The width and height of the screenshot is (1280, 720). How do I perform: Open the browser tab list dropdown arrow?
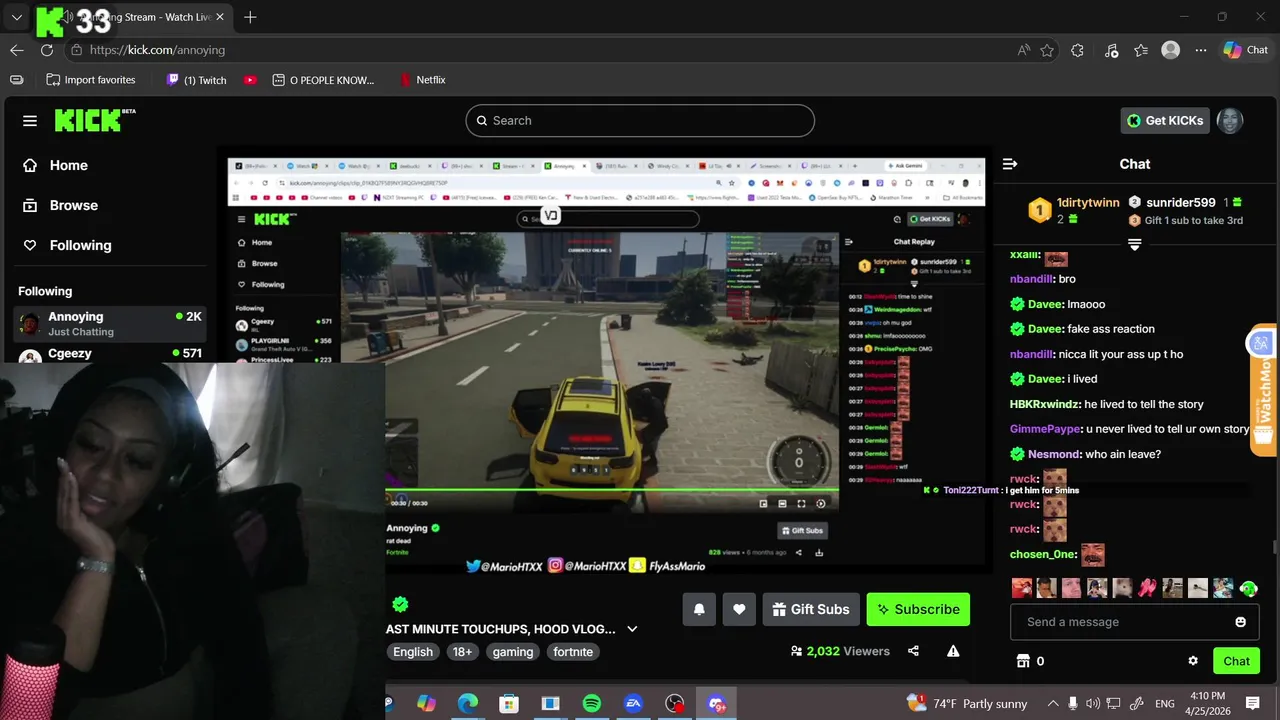[x=16, y=17]
